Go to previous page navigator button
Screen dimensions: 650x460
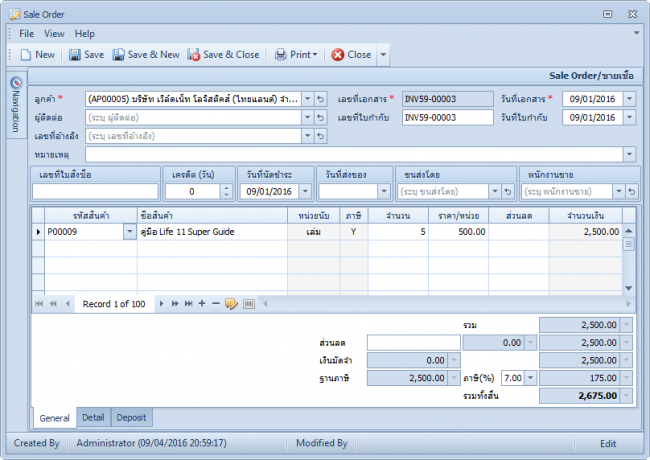click(x=53, y=304)
